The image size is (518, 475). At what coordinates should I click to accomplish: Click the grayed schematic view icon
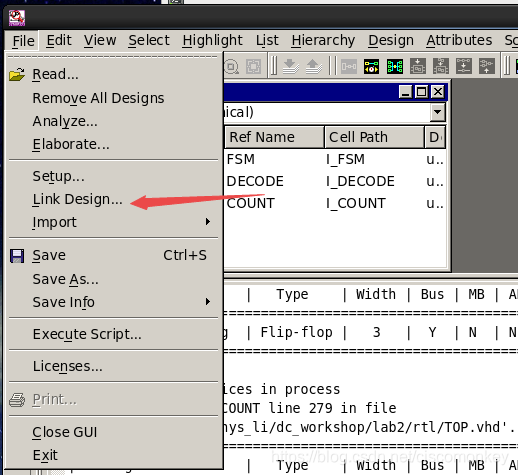pyautogui.click(x=349, y=66)
